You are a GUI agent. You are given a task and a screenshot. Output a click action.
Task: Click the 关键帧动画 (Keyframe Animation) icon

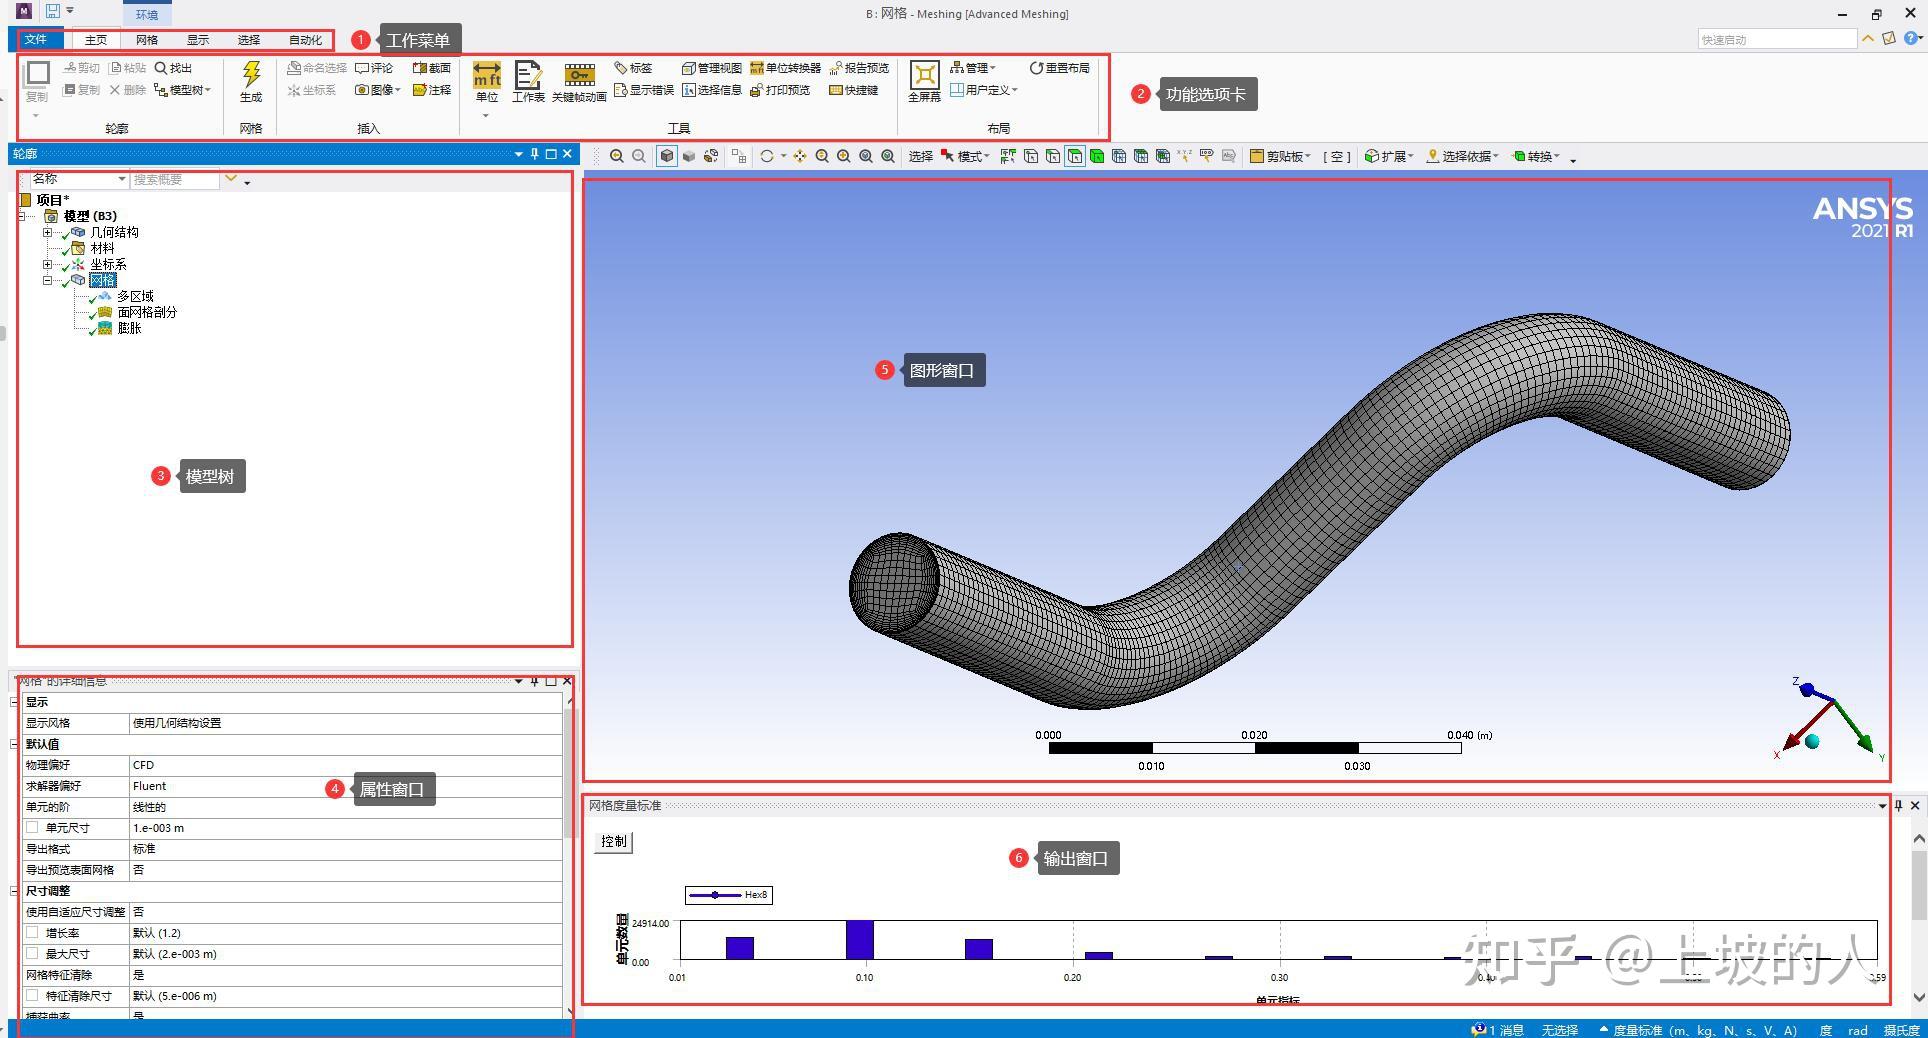(x=579, y=77)
